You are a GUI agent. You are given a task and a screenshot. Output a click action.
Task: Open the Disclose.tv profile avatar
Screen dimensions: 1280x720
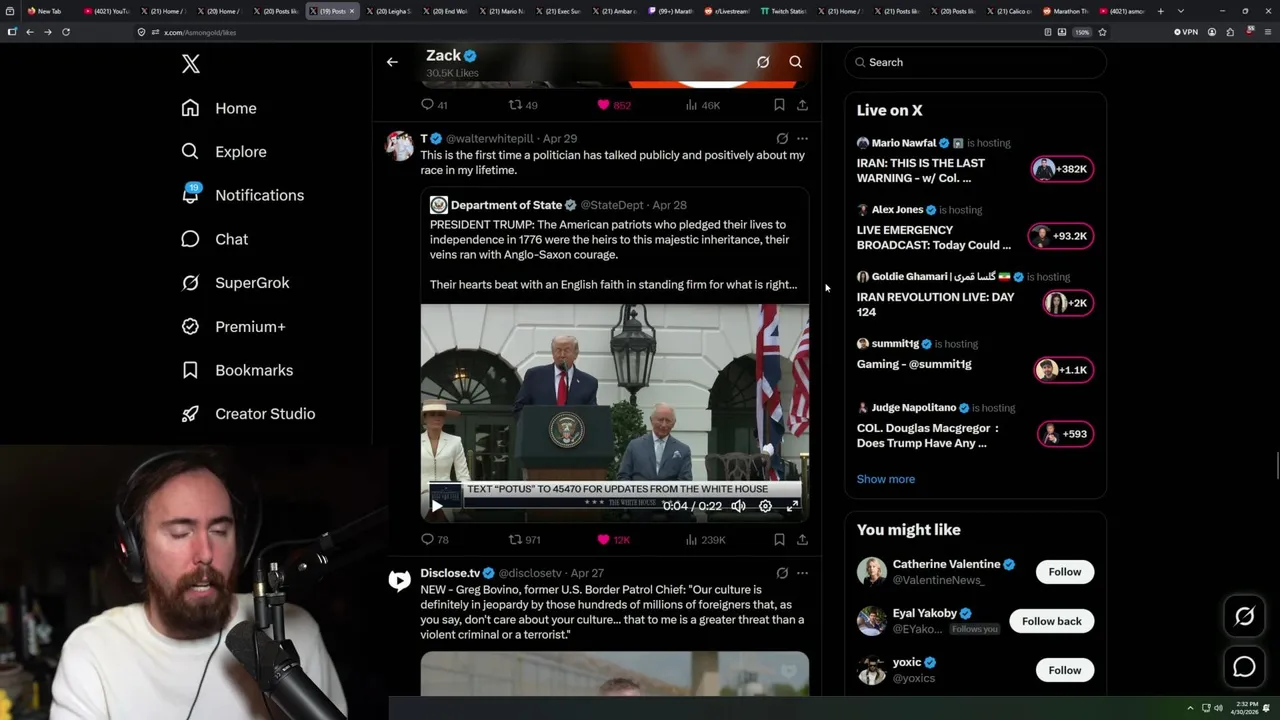tap(399, 580)
